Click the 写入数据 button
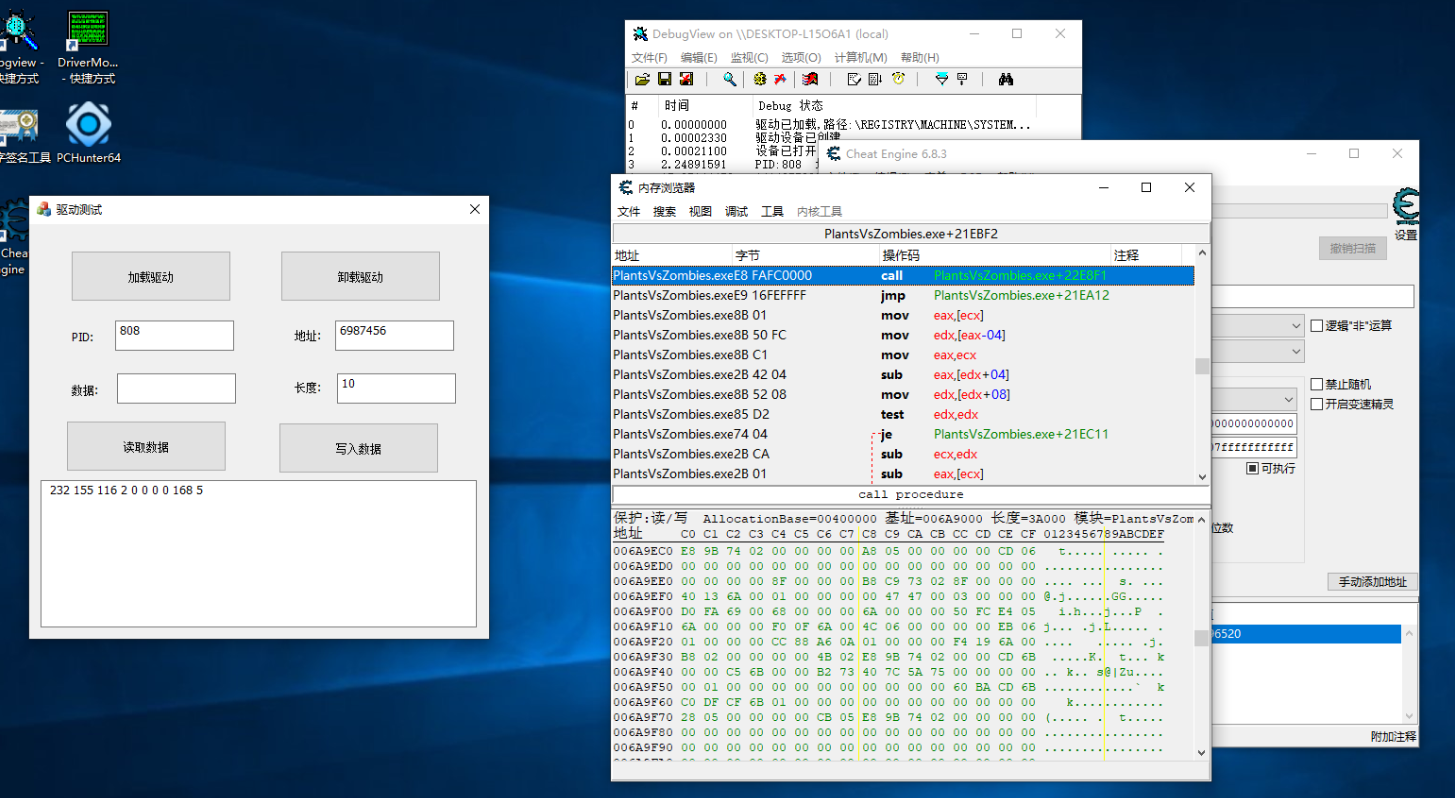1455x798 pixels. point(358,448)
